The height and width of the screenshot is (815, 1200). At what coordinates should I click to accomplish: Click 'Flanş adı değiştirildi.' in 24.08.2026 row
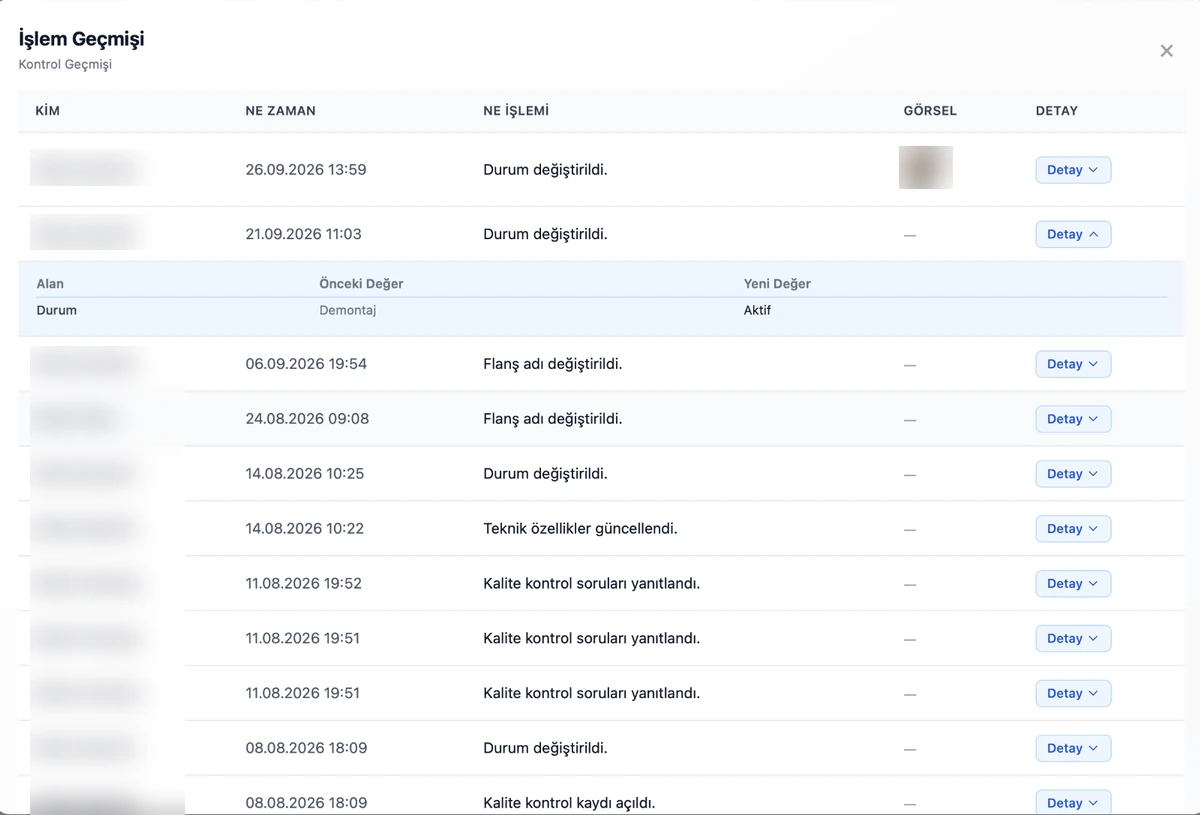tap(552, 419)
